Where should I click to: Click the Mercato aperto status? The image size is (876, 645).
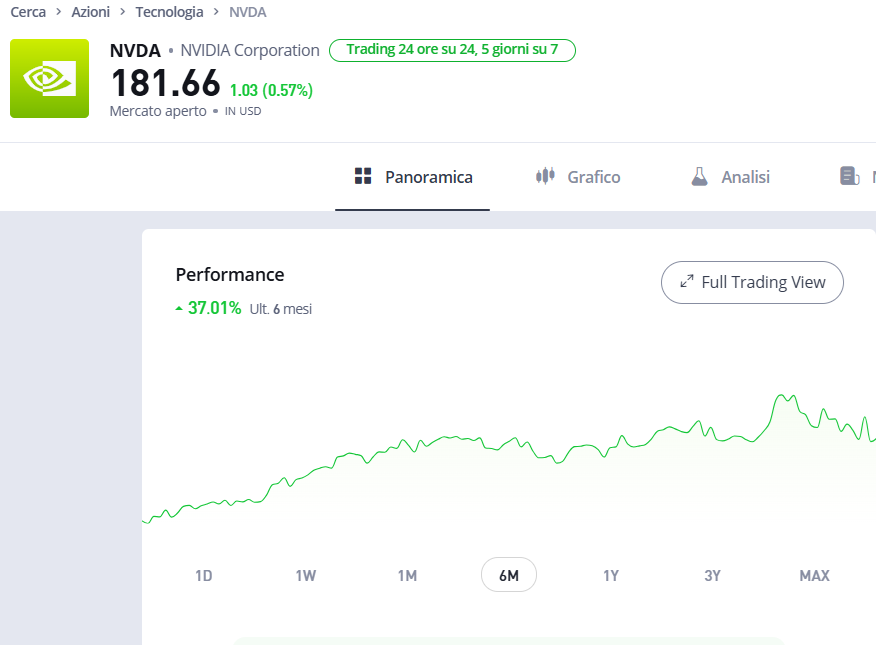(158, 111)
